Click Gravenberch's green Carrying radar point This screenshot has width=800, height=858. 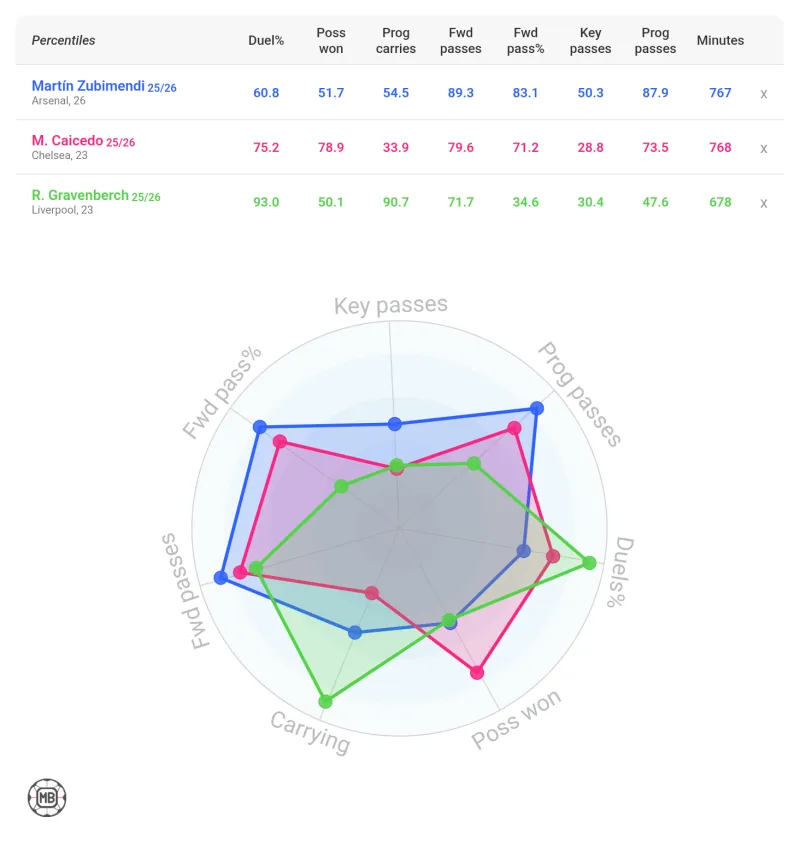pos(323,702)
